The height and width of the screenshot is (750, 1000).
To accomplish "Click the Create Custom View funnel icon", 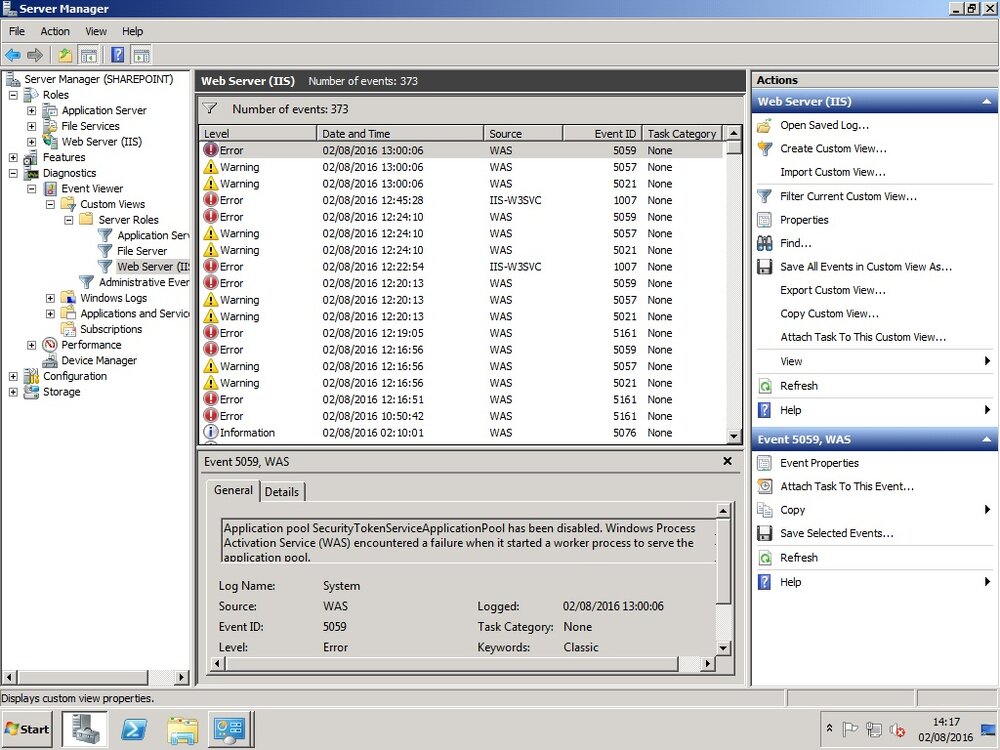I will click(764, 149).
